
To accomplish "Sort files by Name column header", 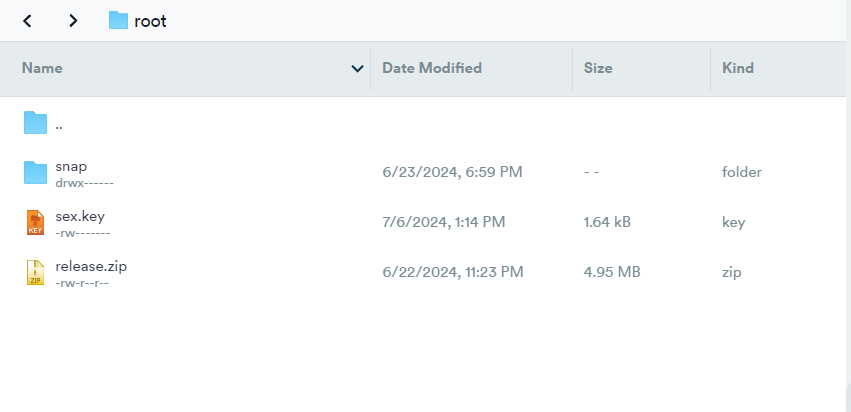I will point(42,68).
